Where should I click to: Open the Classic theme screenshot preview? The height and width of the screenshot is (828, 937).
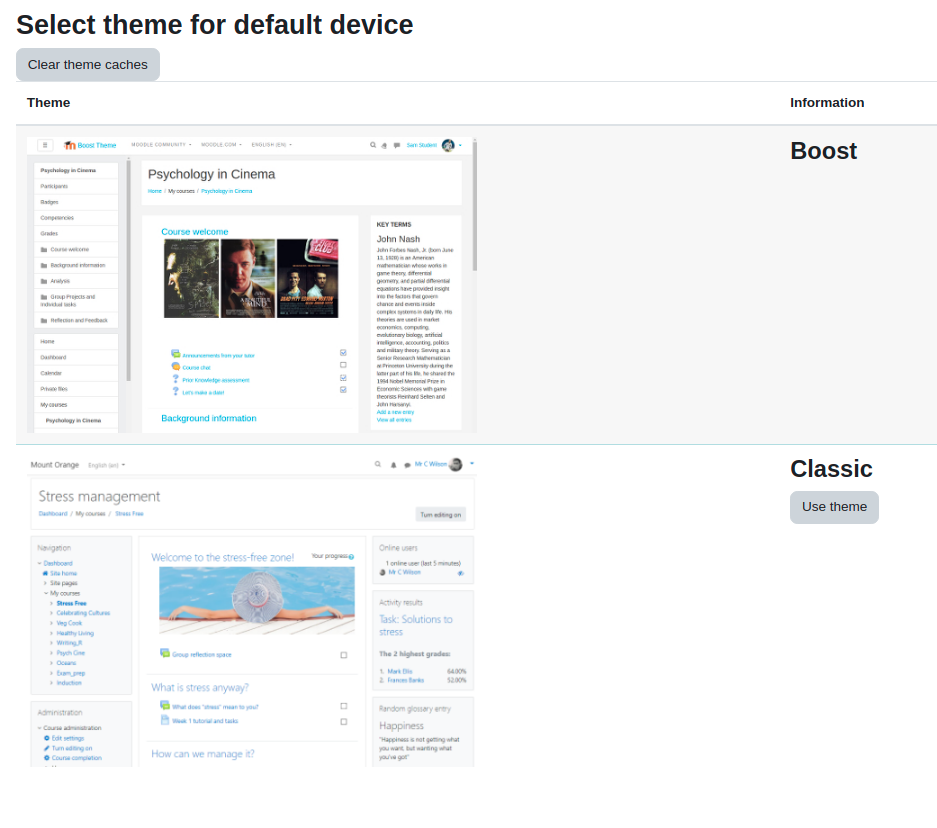(252, 611)
